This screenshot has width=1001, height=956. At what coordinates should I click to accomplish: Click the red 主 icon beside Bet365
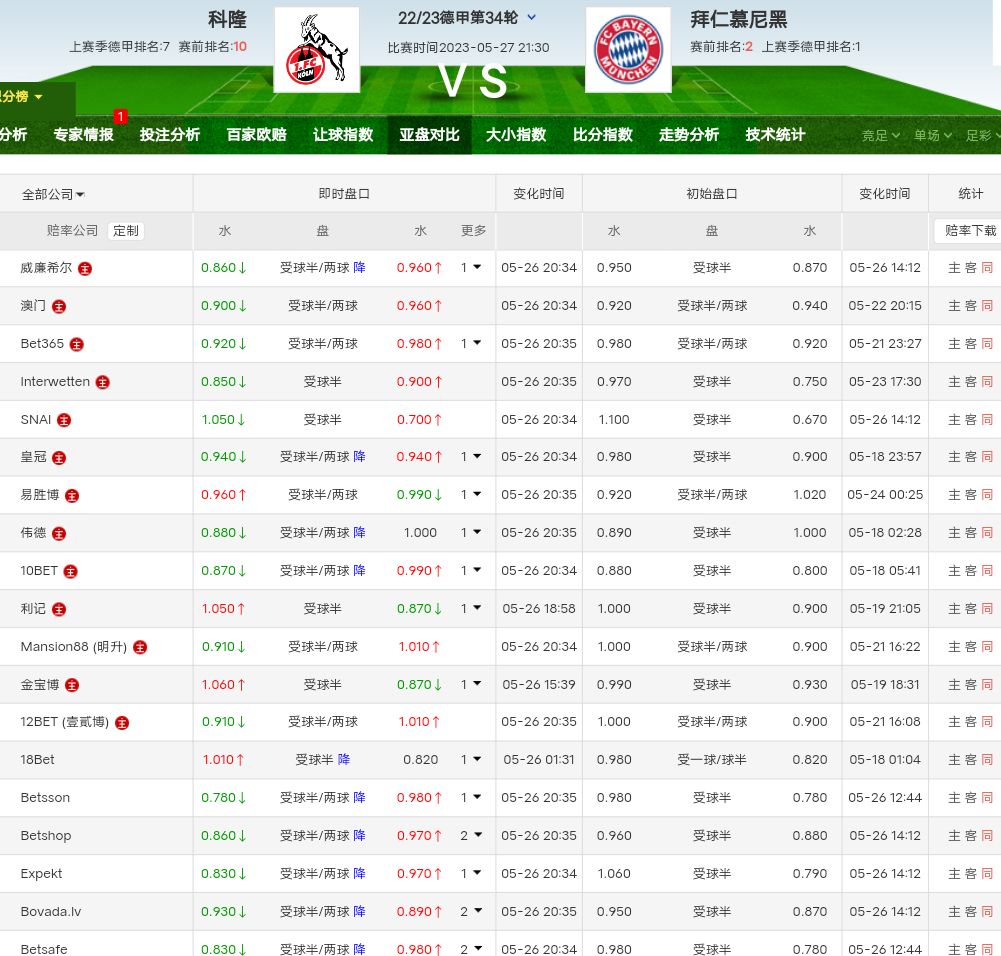click(x=77, y=344)
